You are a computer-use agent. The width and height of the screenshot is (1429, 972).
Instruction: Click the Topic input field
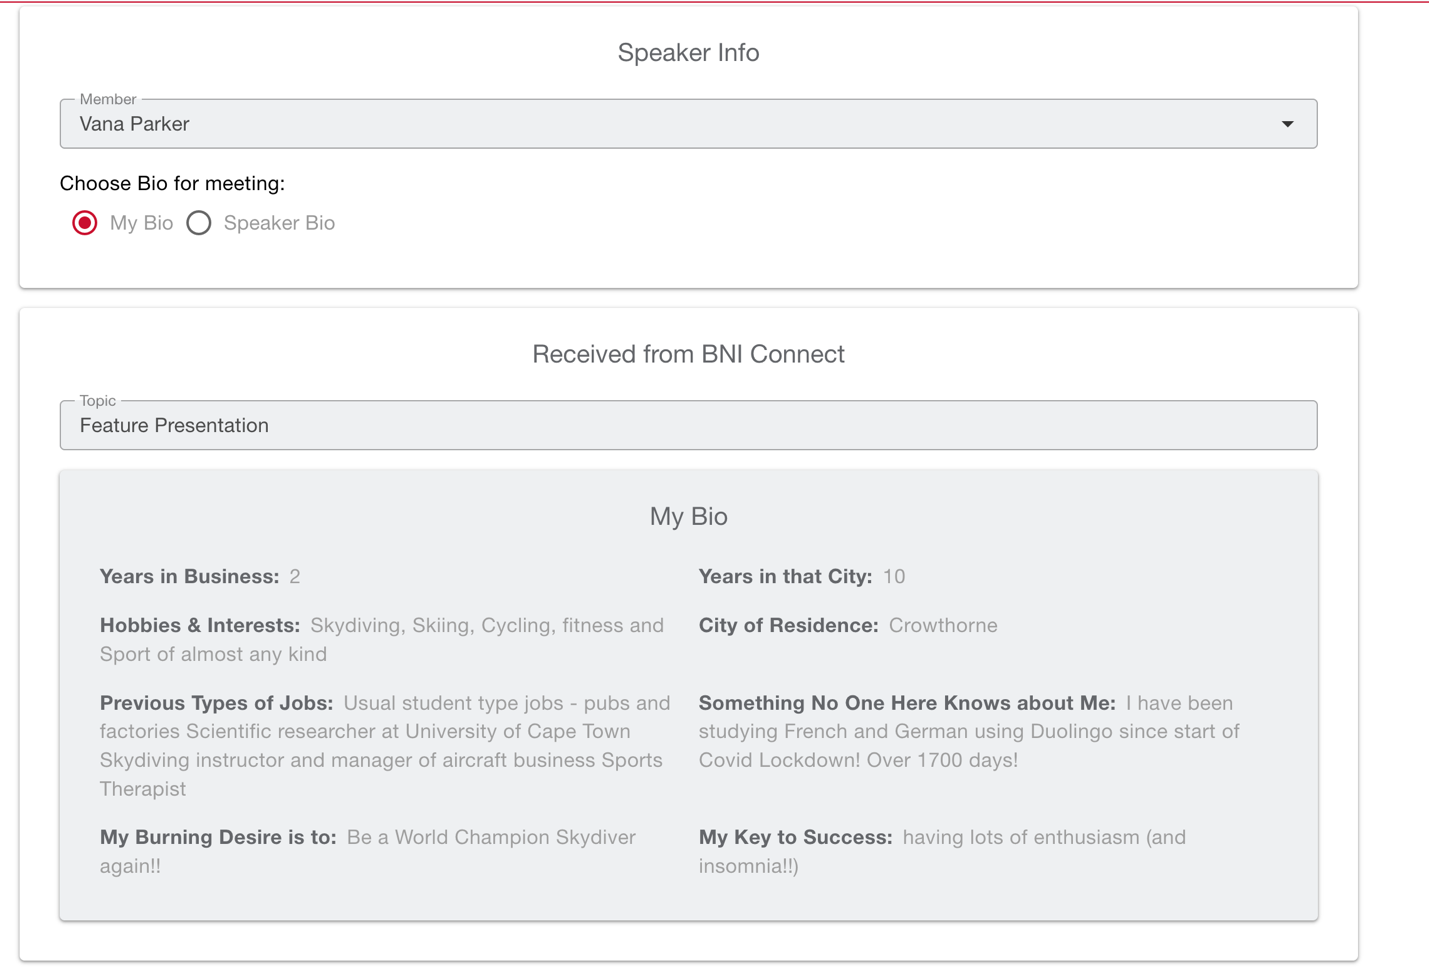688,425
